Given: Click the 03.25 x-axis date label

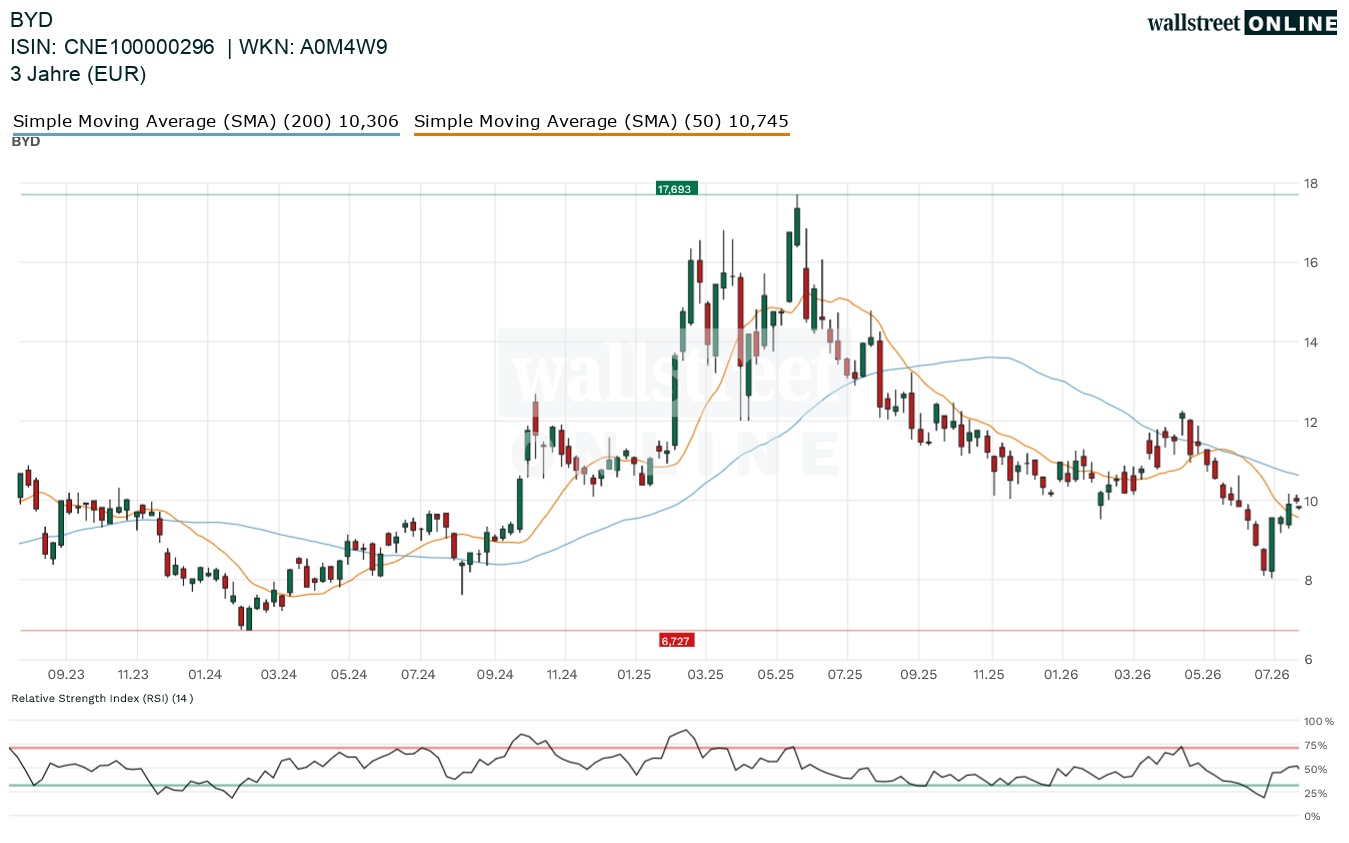Looking at the screenshot, I should tap(704, 675).
